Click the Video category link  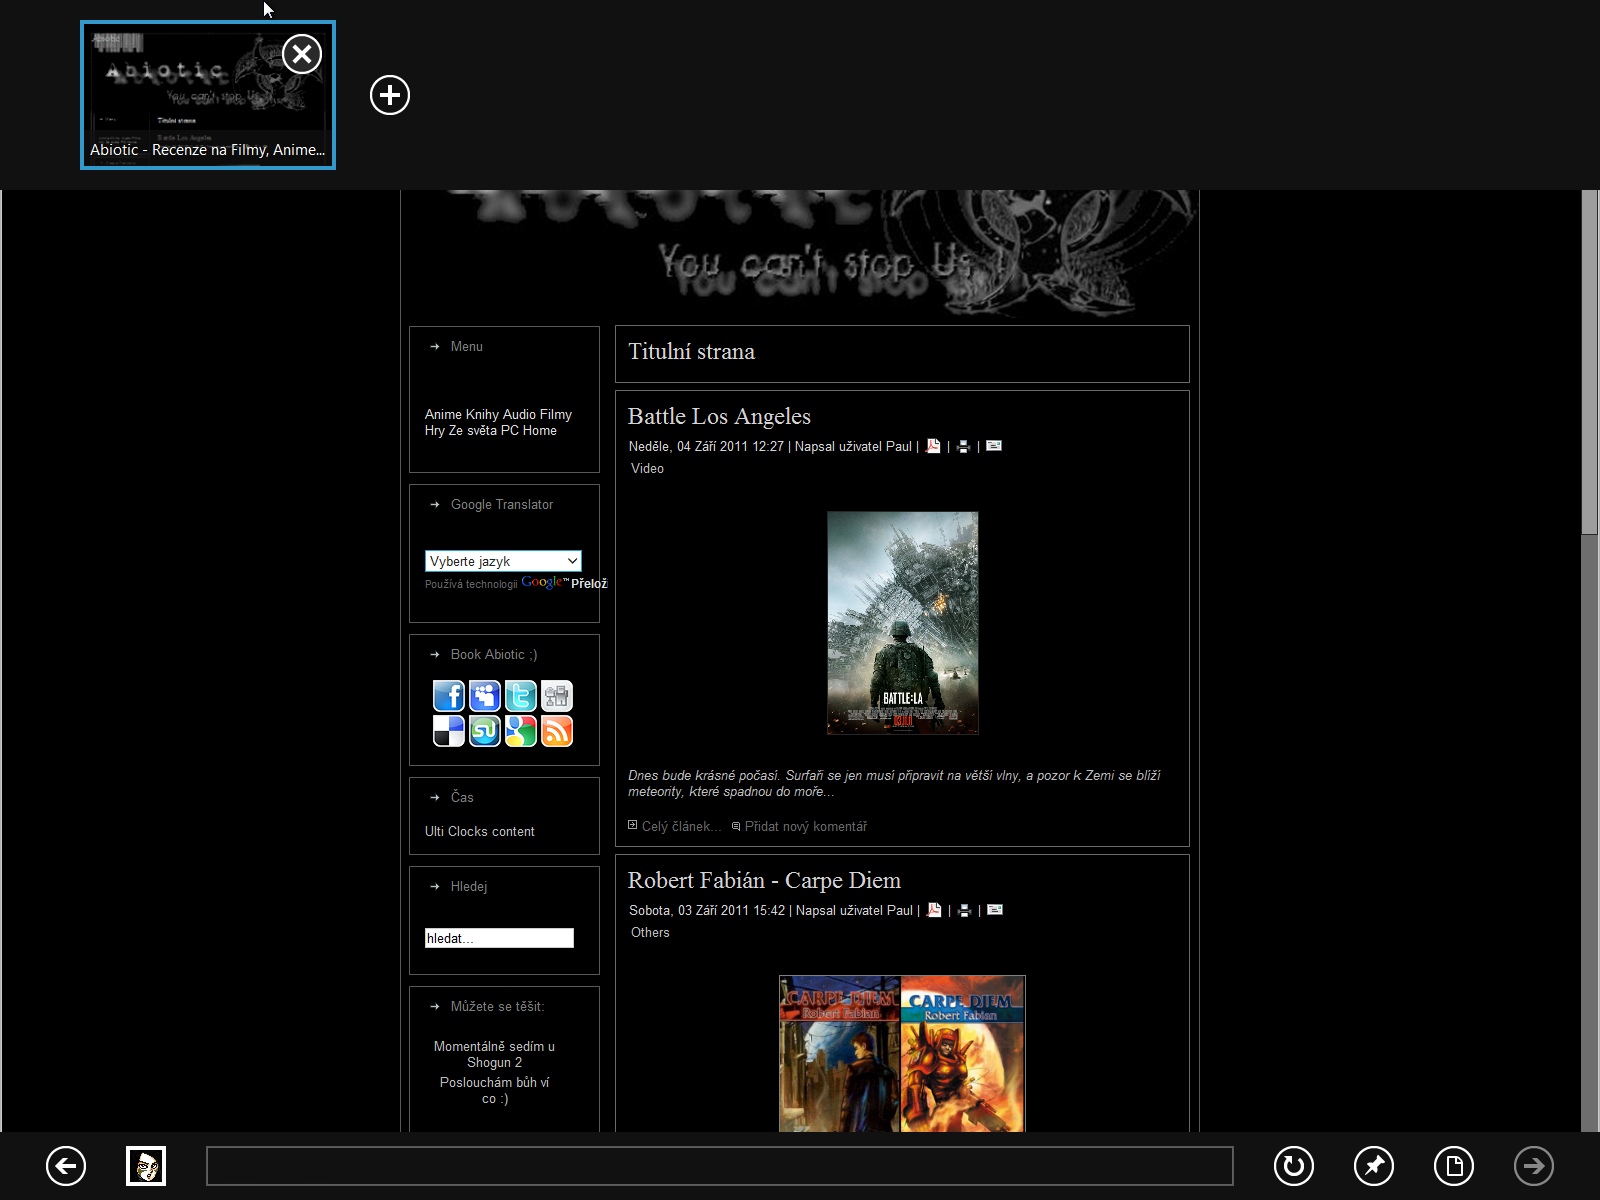click(x=647, y=468)
